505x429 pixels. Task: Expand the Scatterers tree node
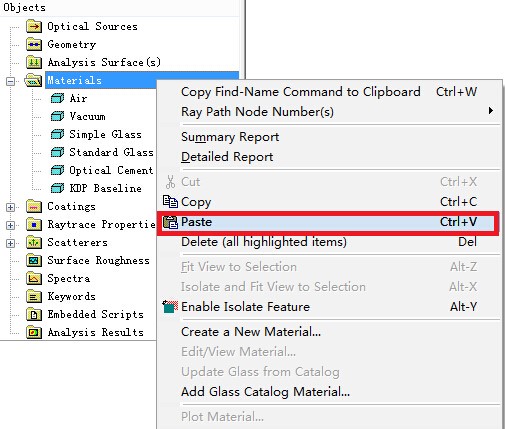click(10, 243)
